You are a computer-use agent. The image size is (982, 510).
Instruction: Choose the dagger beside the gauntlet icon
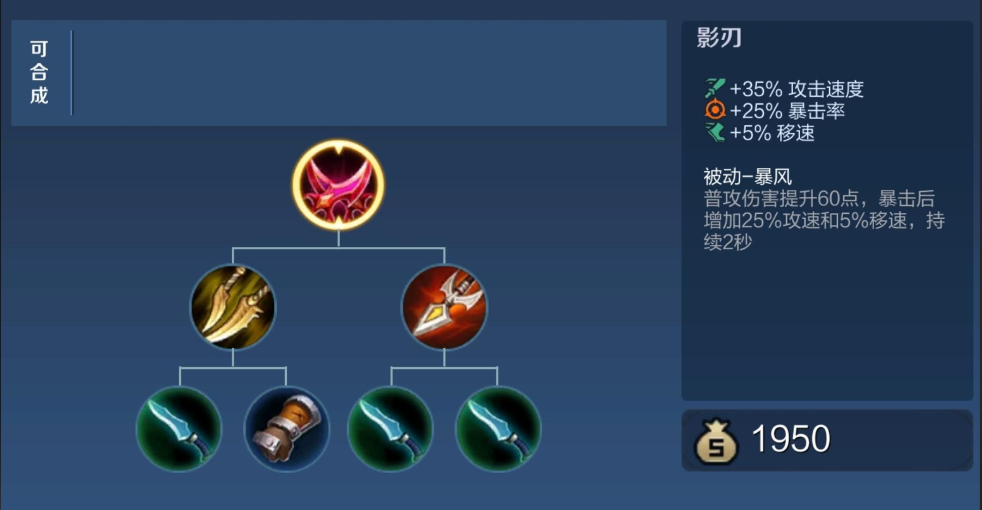179,429
